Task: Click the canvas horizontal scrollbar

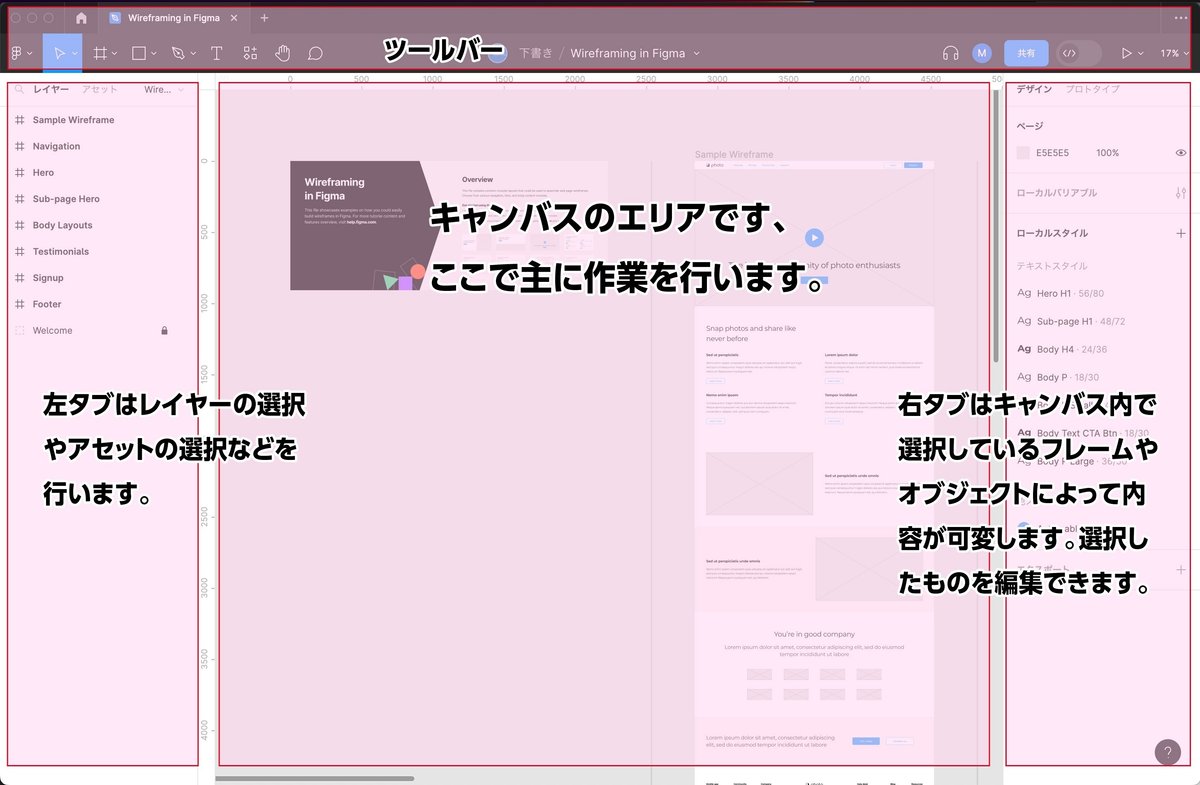Action: 314,777
